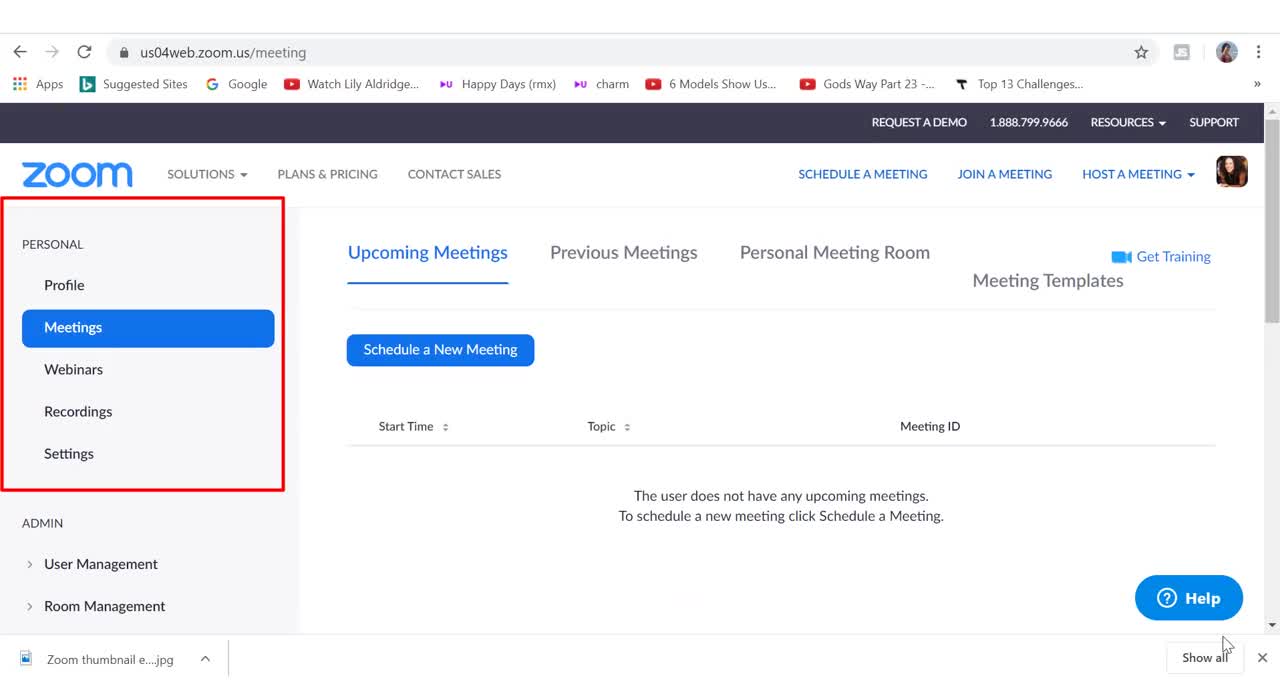Click the browser extension icon beside the star
The image size is (1280, 682).
pyautogui.click(x=1182, y=52)
